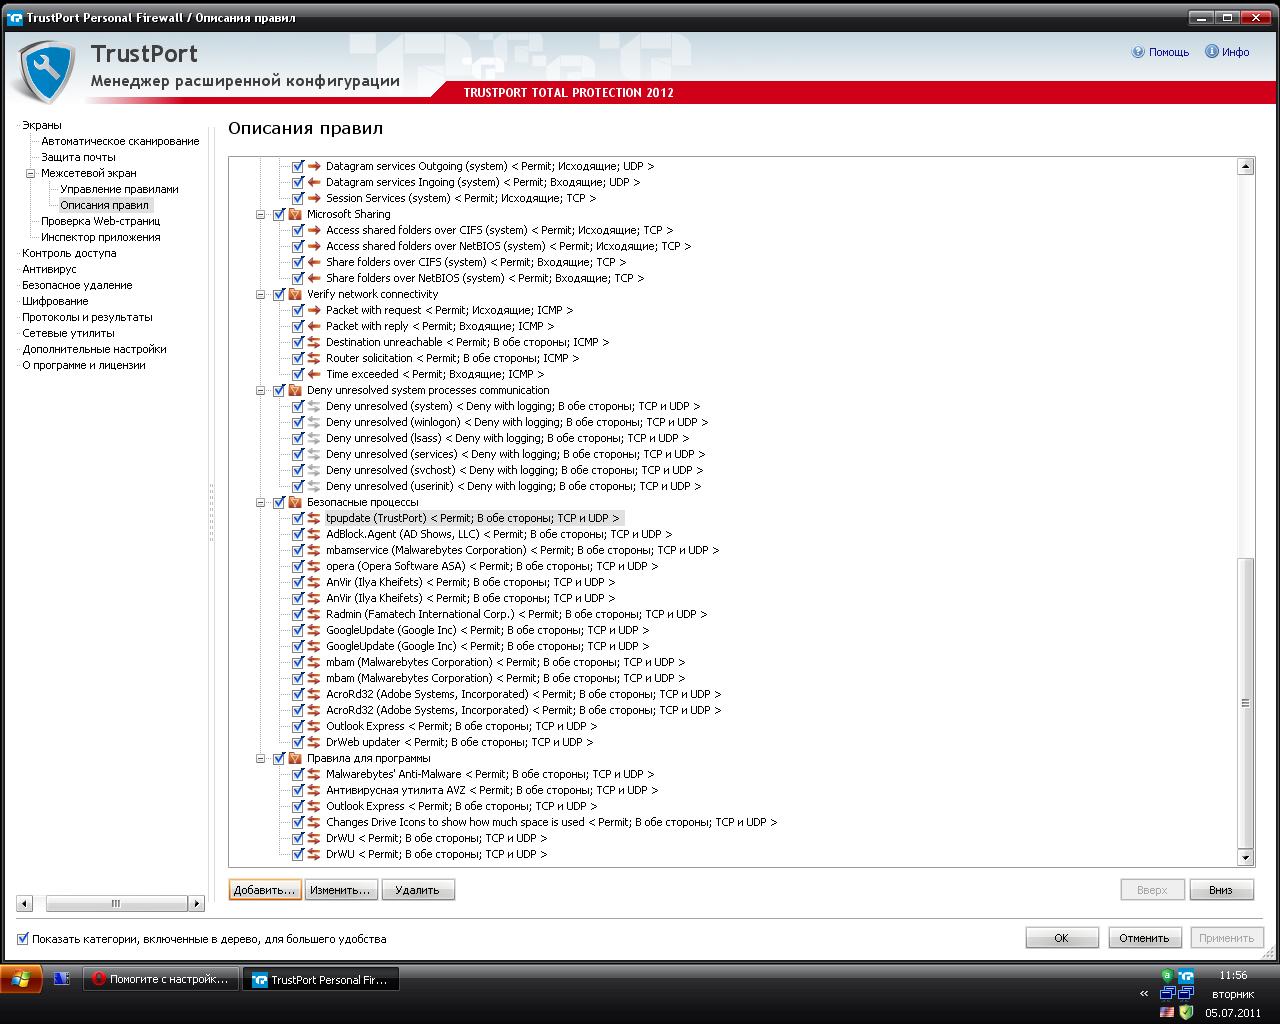Click the Удалить button
1280x1024 pixels.
418,890
